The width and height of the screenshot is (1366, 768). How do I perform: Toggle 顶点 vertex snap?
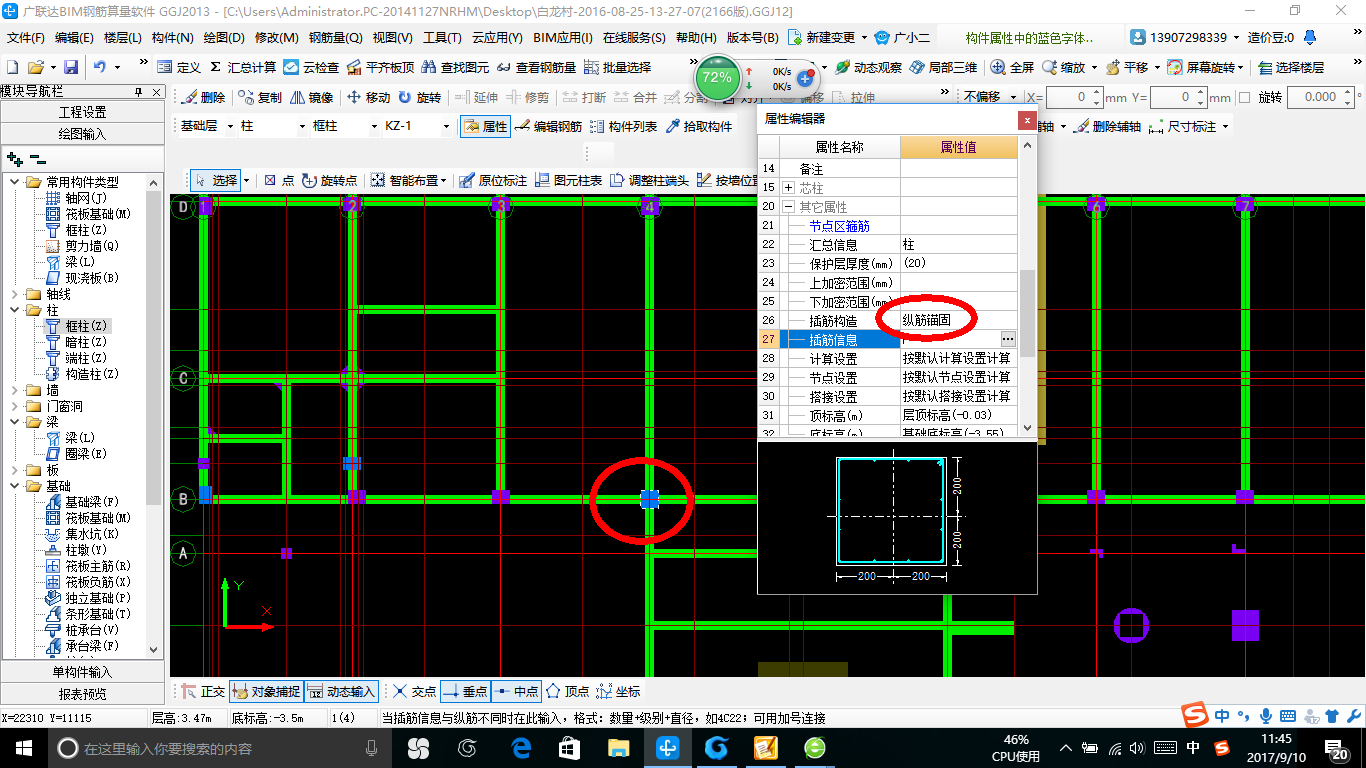point(567,691)
